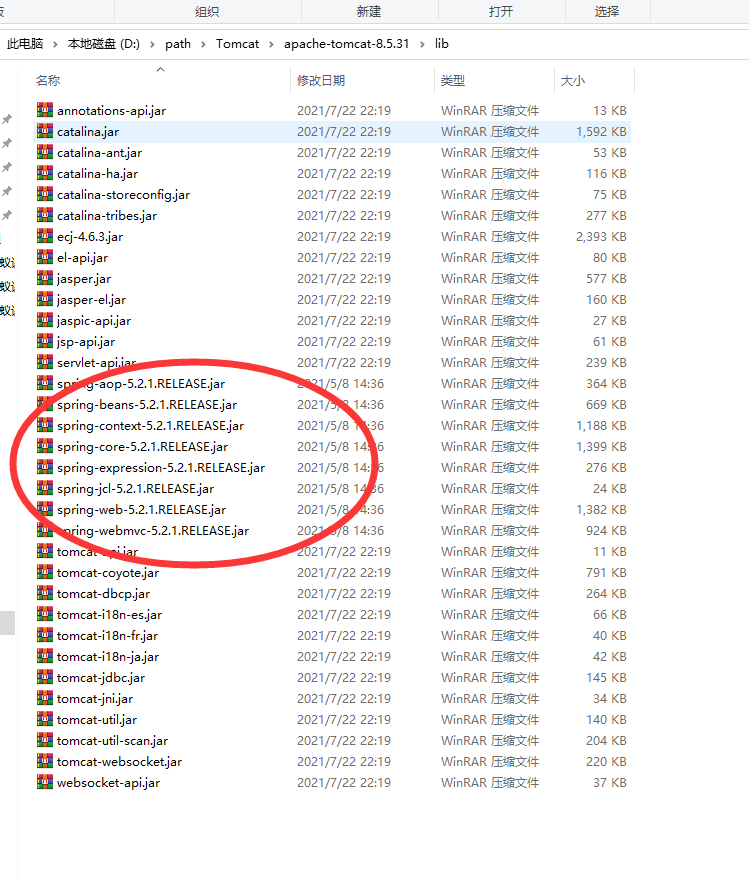Viewport: 749px width, 879px height.
Task: Expand the chevron after apache-tomcat-8.5.31
Action: pyautogui.click(x=422, y=44)
